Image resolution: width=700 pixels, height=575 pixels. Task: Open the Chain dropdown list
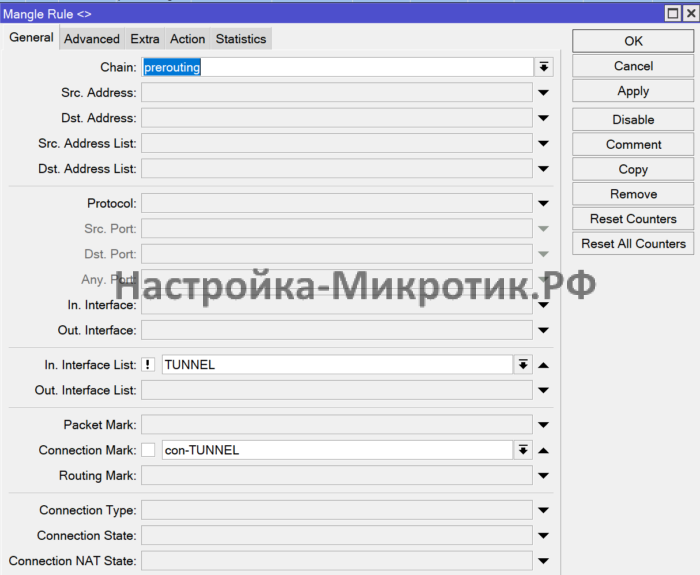[543, 67]
